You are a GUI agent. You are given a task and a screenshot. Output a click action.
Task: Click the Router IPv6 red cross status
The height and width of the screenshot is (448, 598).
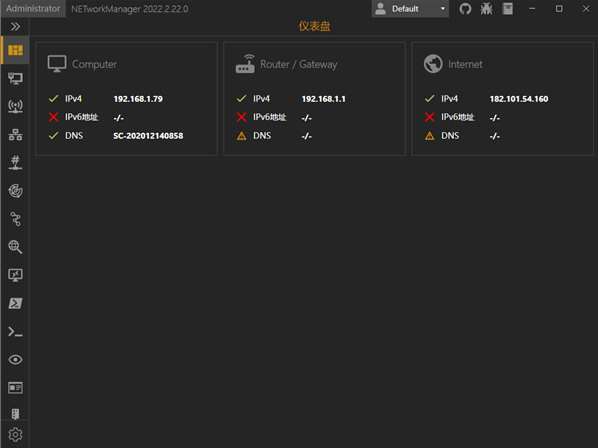[x=241, y=117]
